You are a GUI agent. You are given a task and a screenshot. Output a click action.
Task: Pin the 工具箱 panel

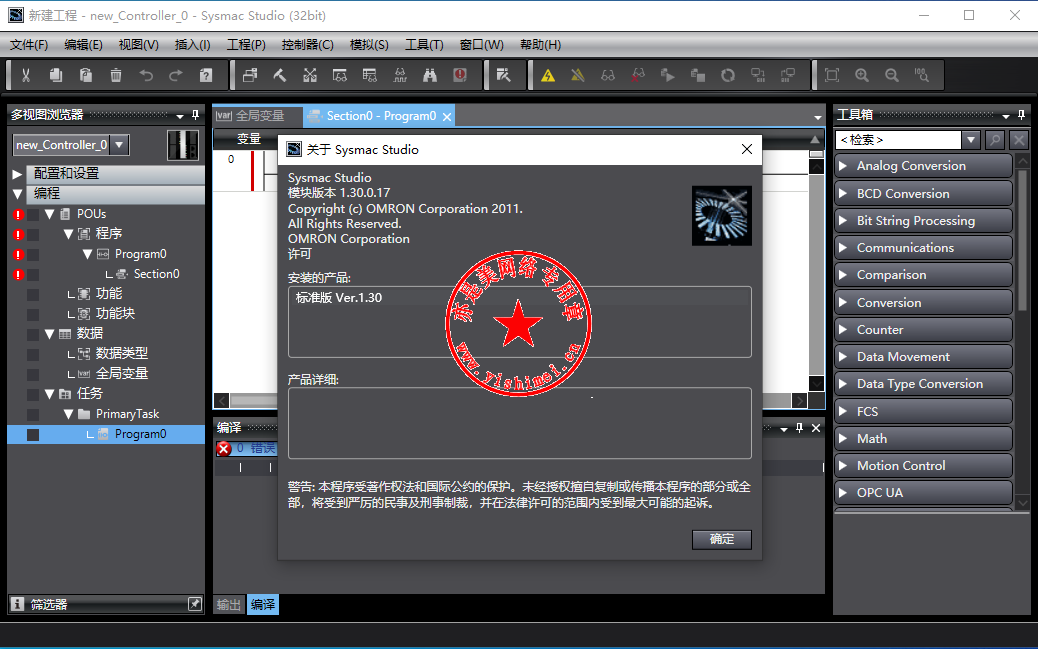click(x=1021, y=115)
